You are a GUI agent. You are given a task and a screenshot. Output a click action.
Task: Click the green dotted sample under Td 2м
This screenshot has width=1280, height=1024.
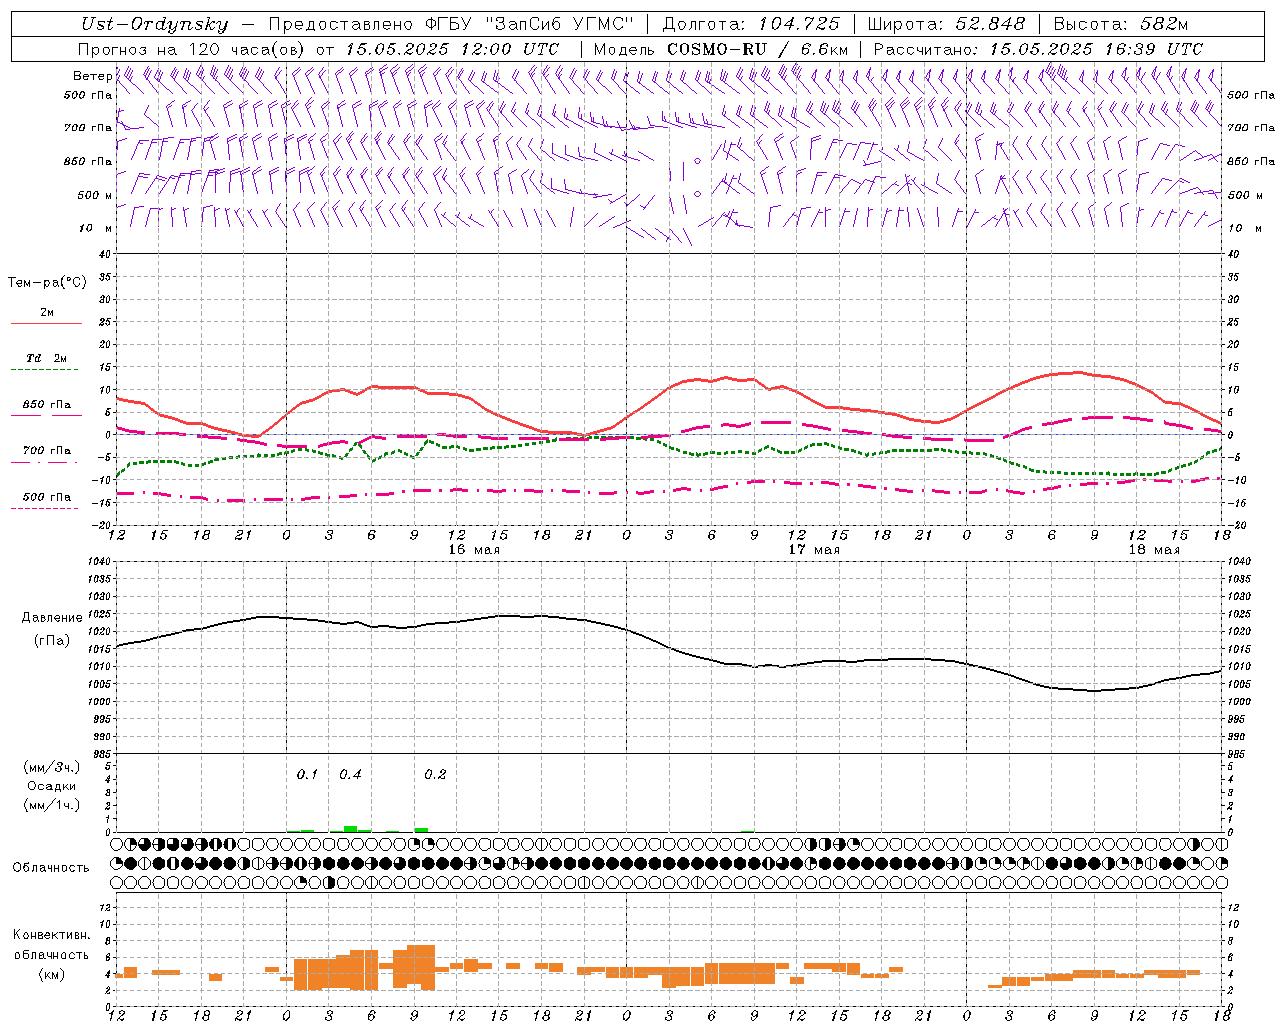click(x=47, y=370)
